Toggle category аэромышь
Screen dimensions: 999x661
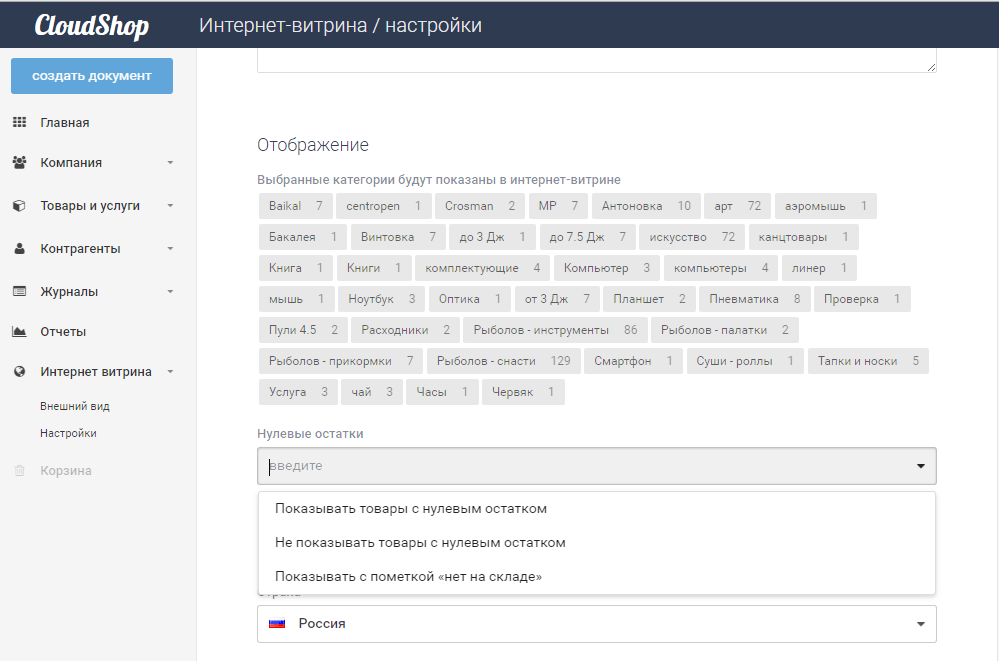tap(826, 206)
